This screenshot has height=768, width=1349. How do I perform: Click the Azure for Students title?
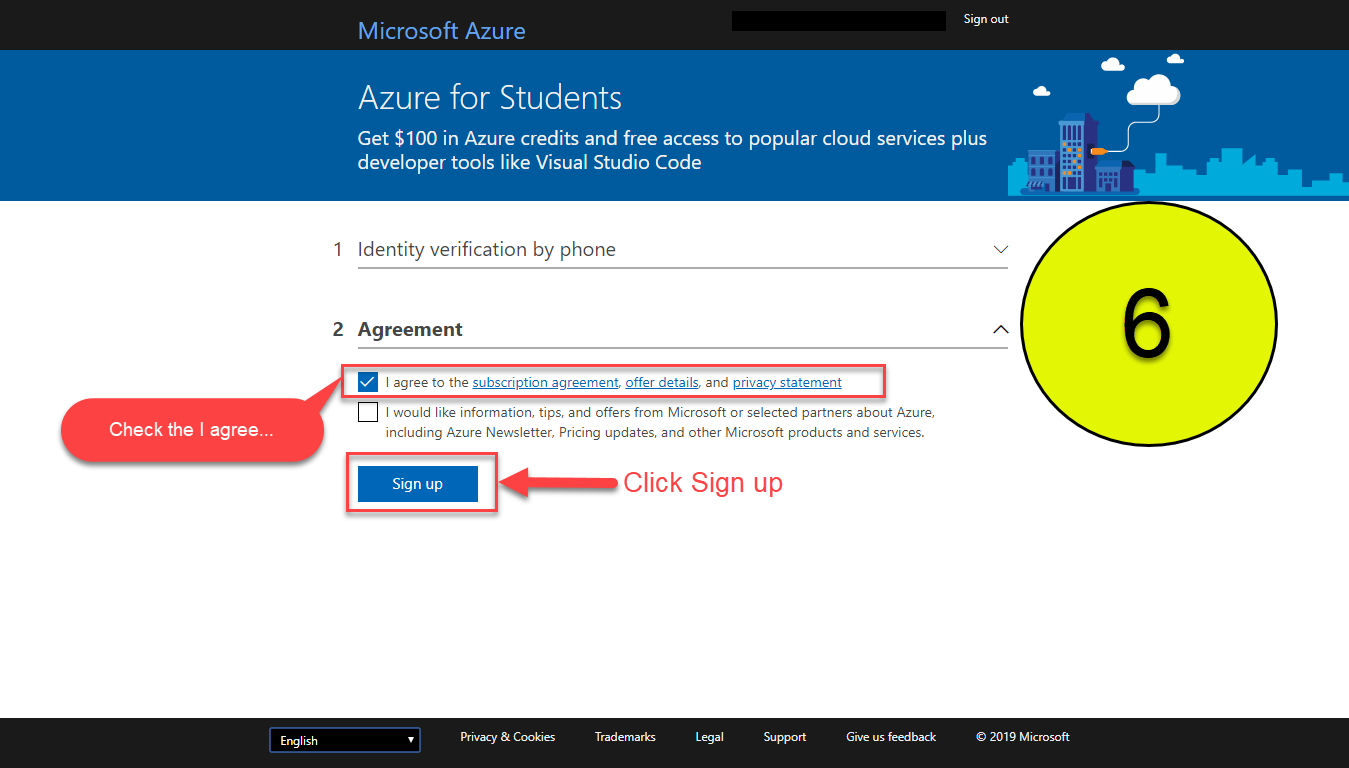[x=490, y=98]
